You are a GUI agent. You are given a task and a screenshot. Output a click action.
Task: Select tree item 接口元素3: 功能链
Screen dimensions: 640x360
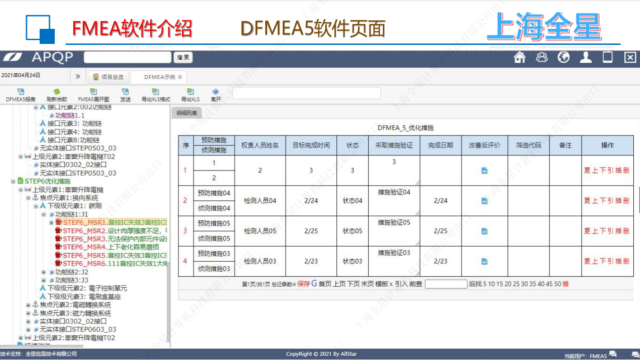pos(71,124)
